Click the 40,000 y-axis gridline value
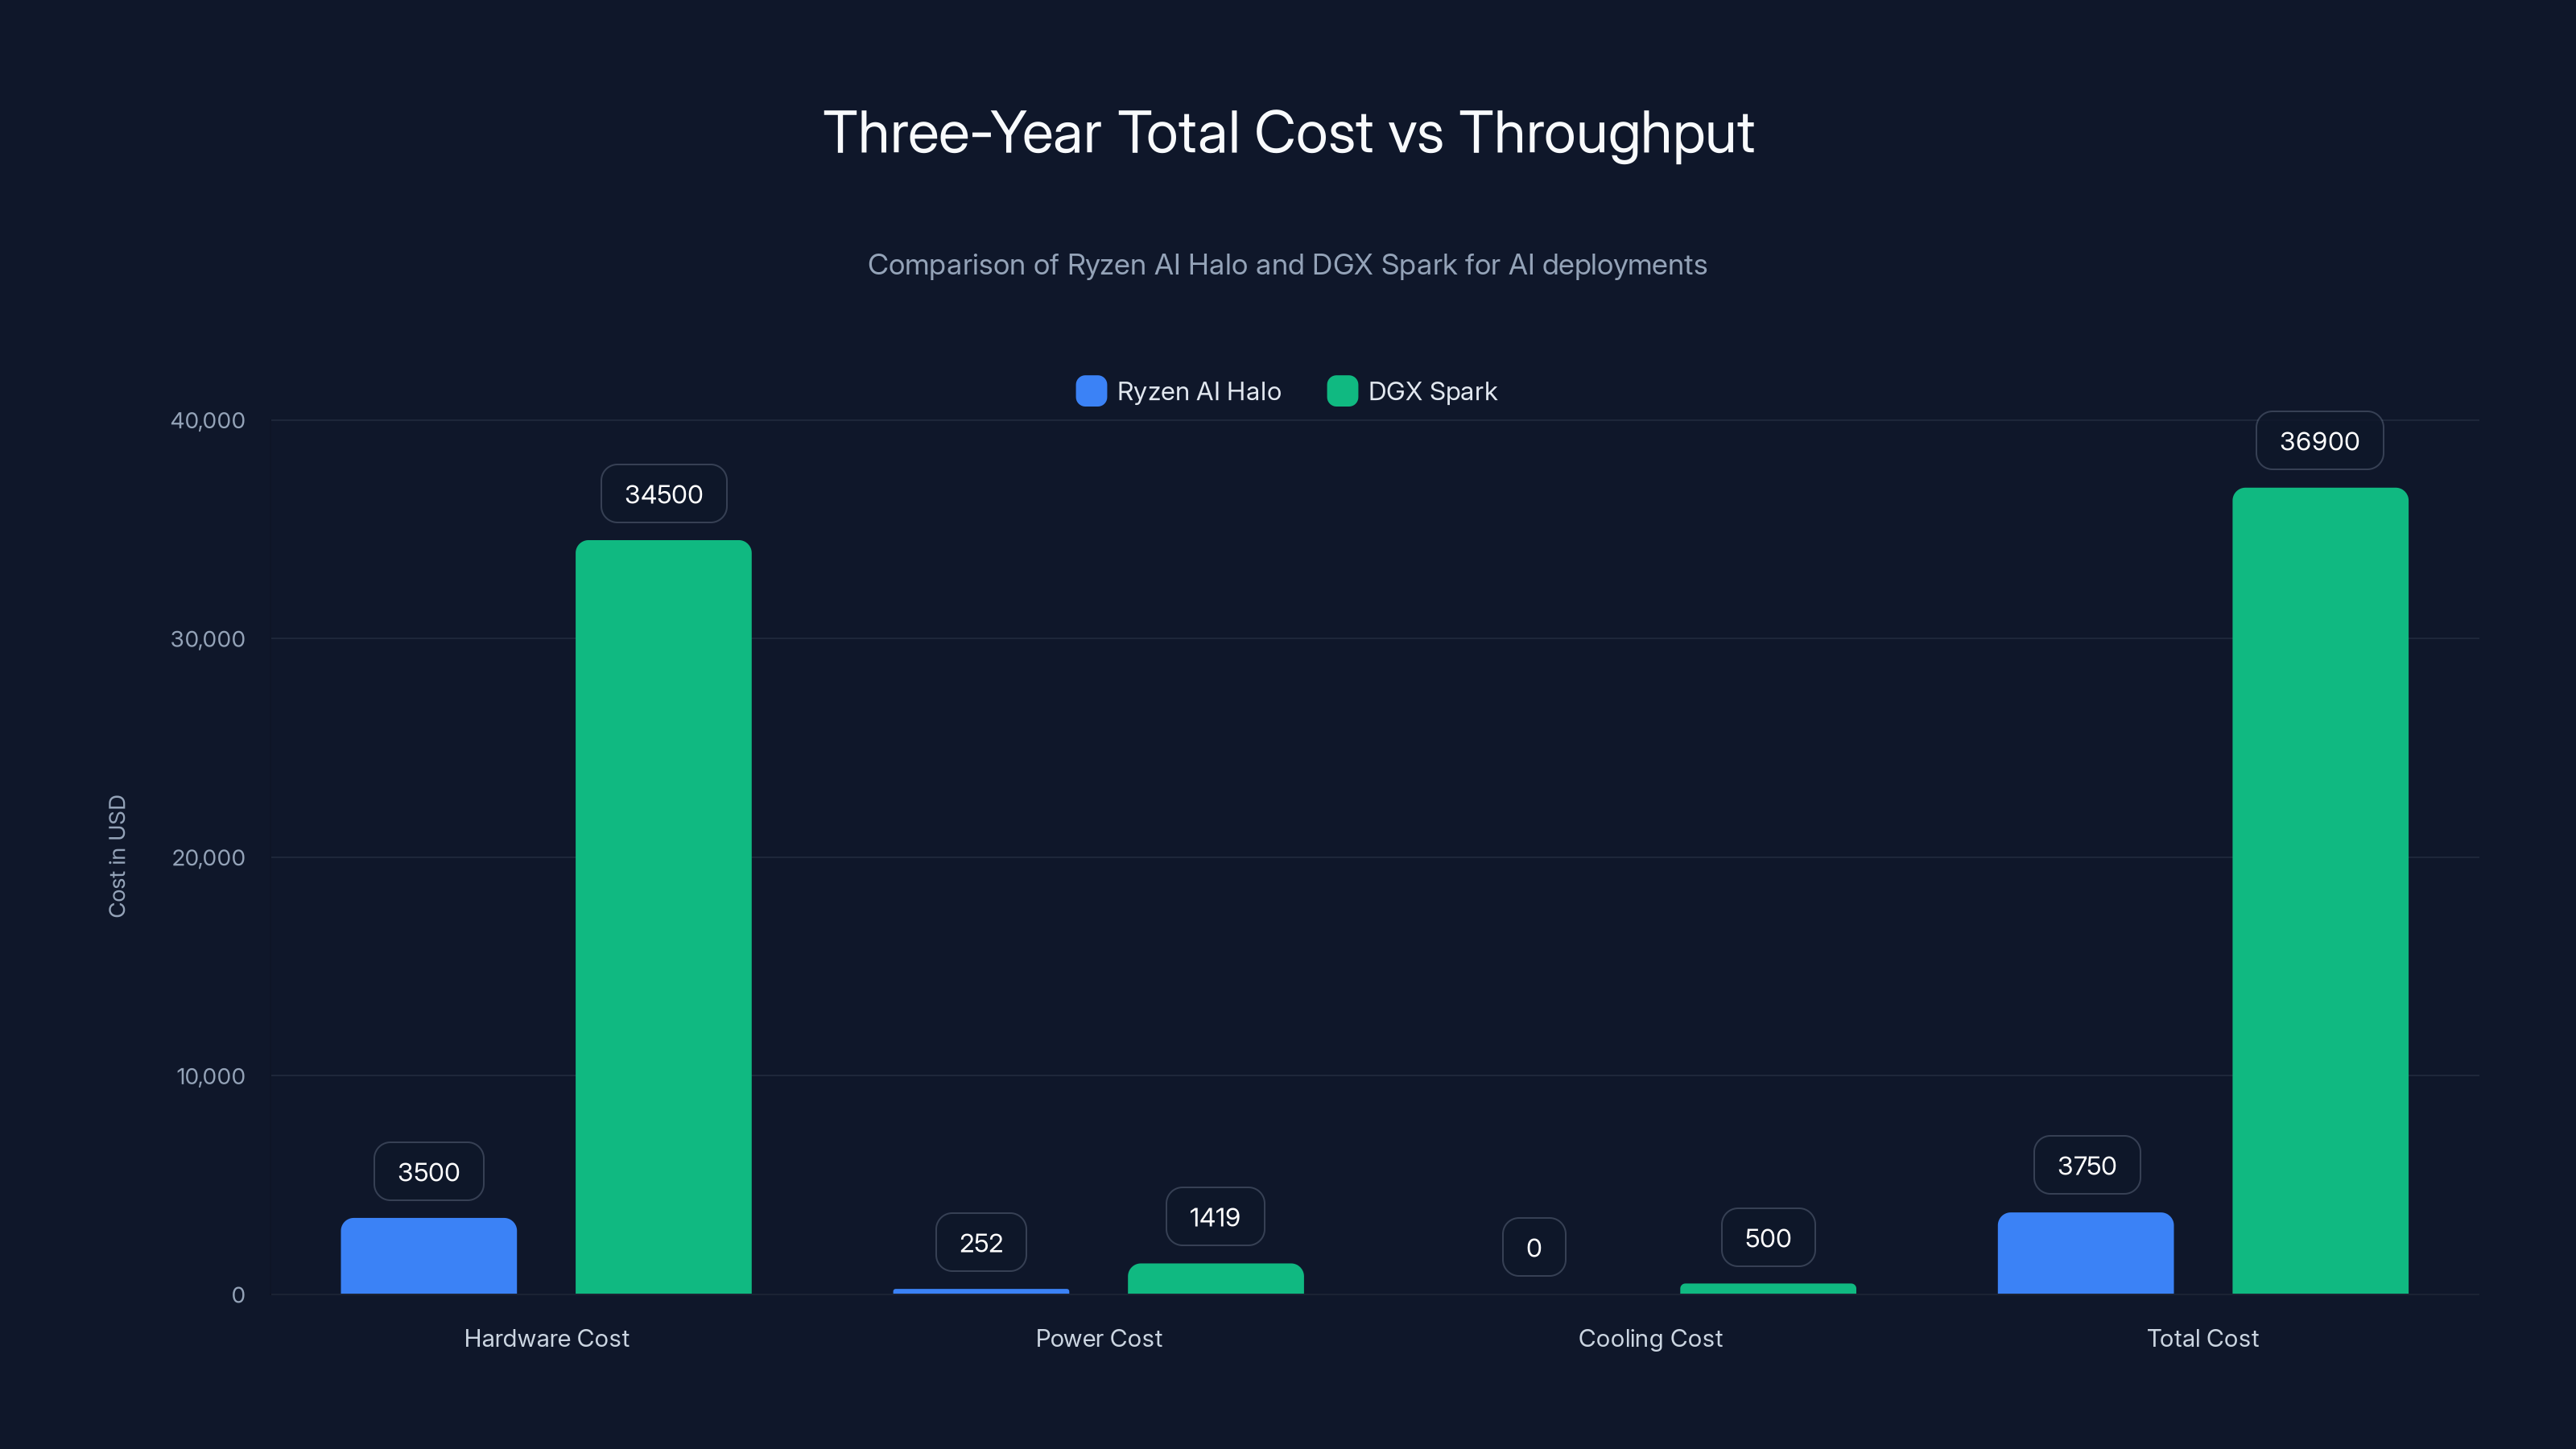This screenshot has width=2576, height=1449. click(x=209, y=420)
